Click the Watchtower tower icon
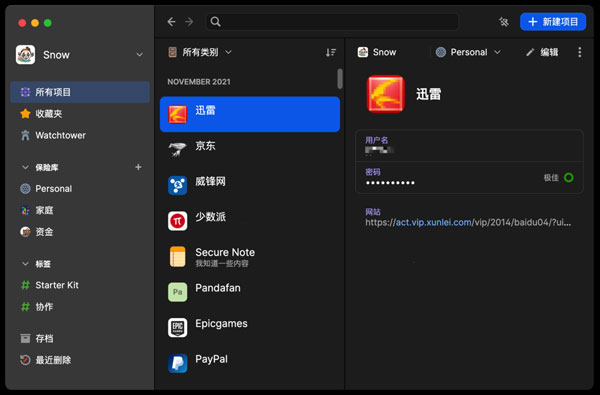 [x=25, y=135]
